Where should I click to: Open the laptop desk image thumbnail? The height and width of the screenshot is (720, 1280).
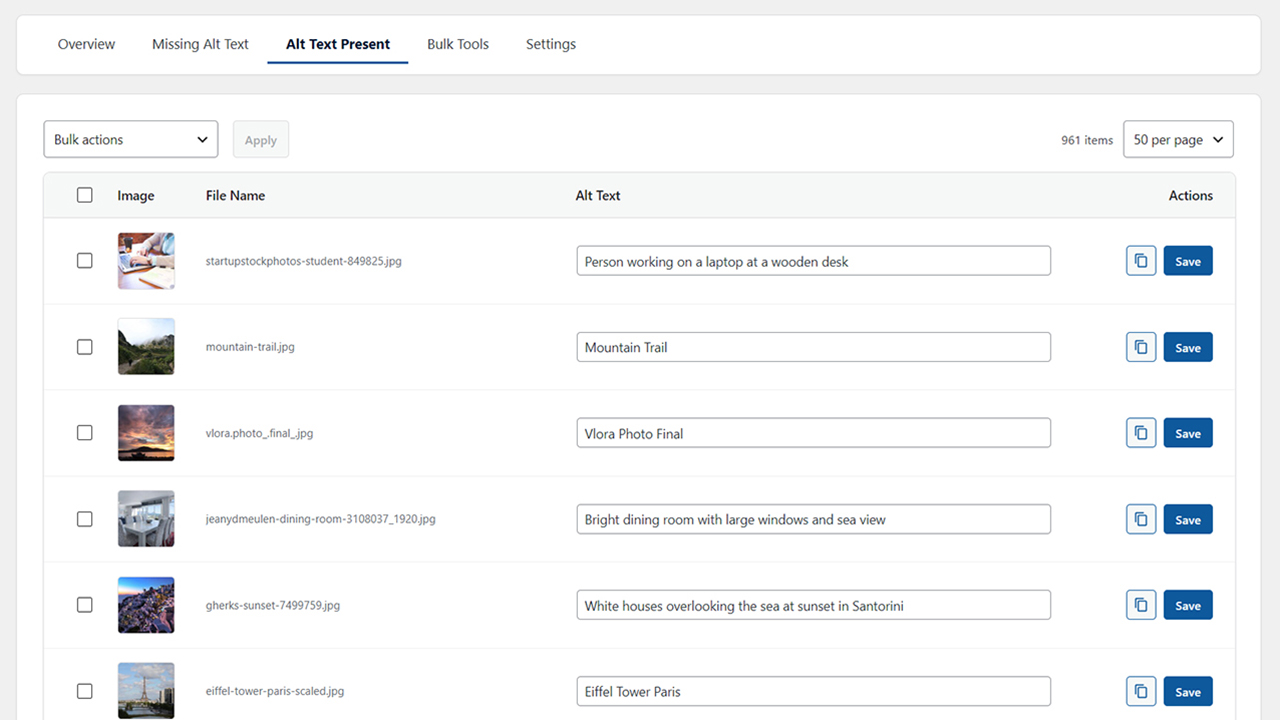146,261
